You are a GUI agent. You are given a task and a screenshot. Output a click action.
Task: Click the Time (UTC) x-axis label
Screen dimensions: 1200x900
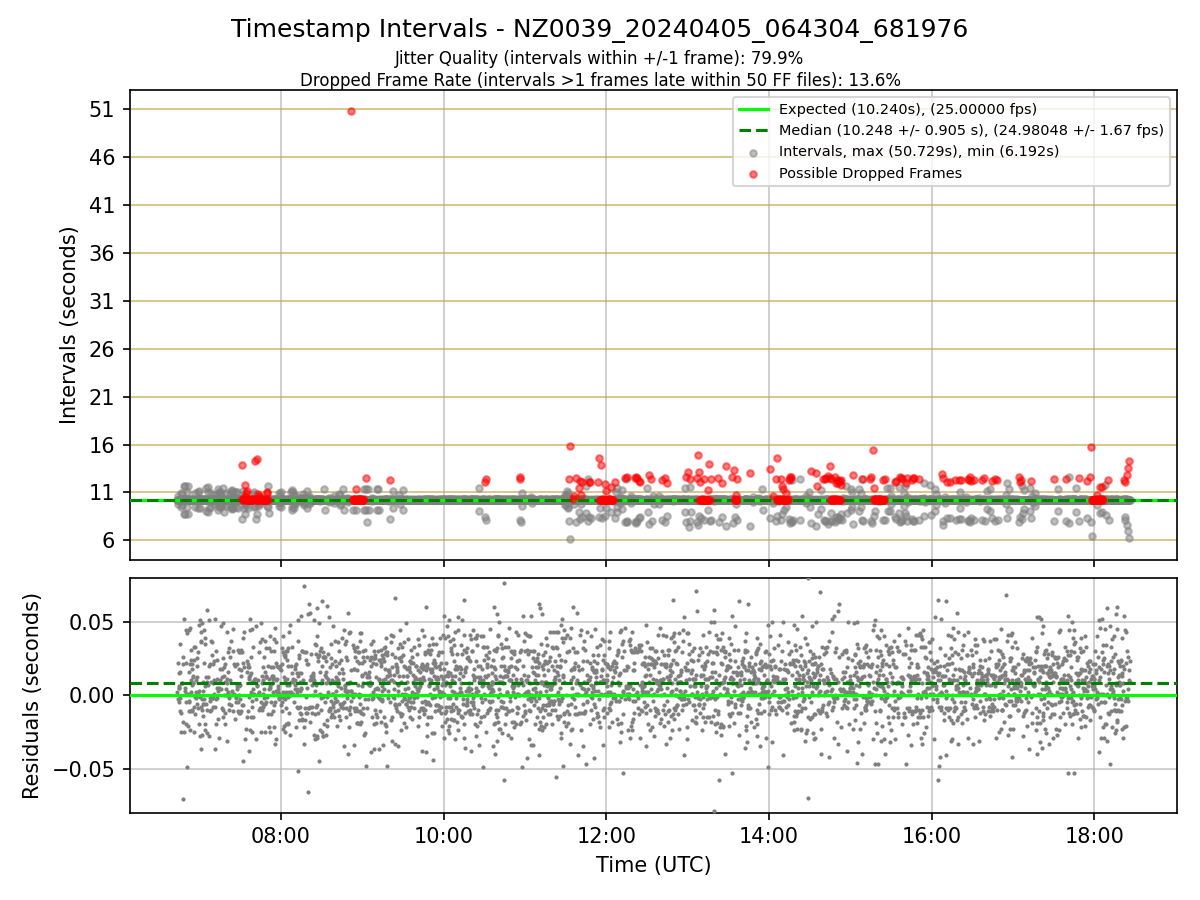click(x=653, y=865)
